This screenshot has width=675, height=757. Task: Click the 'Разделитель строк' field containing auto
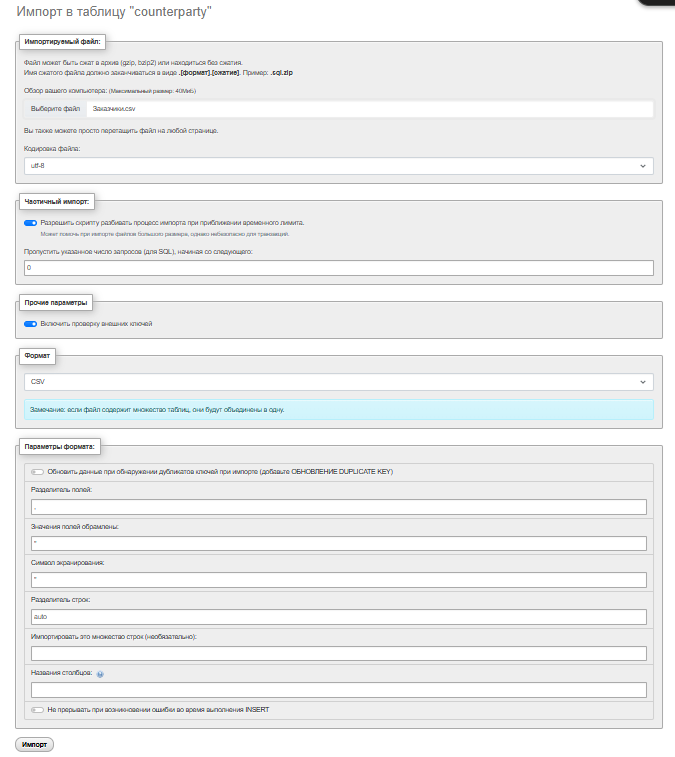(338, 616)
